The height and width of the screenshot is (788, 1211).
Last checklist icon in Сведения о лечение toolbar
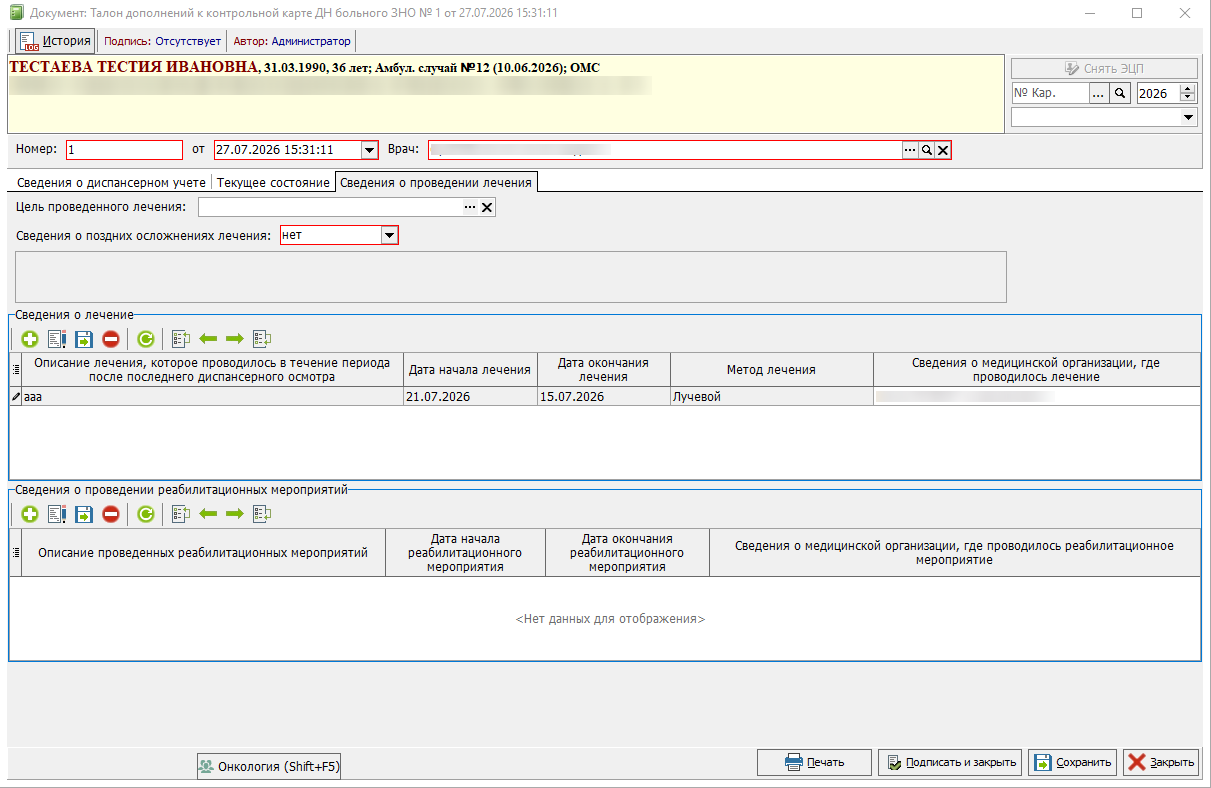(262, 339)
